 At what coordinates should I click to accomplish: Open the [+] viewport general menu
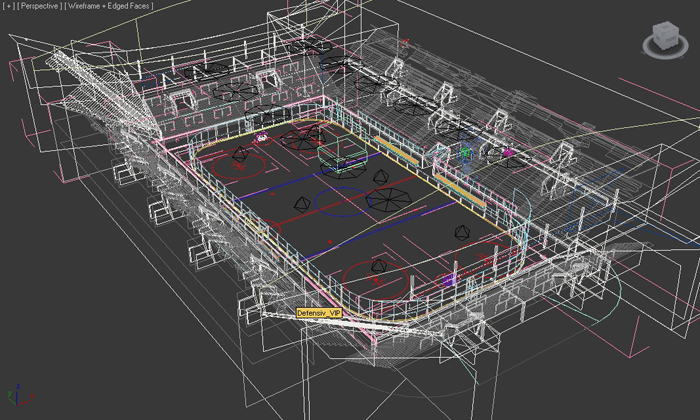click(x=8, y=6)
